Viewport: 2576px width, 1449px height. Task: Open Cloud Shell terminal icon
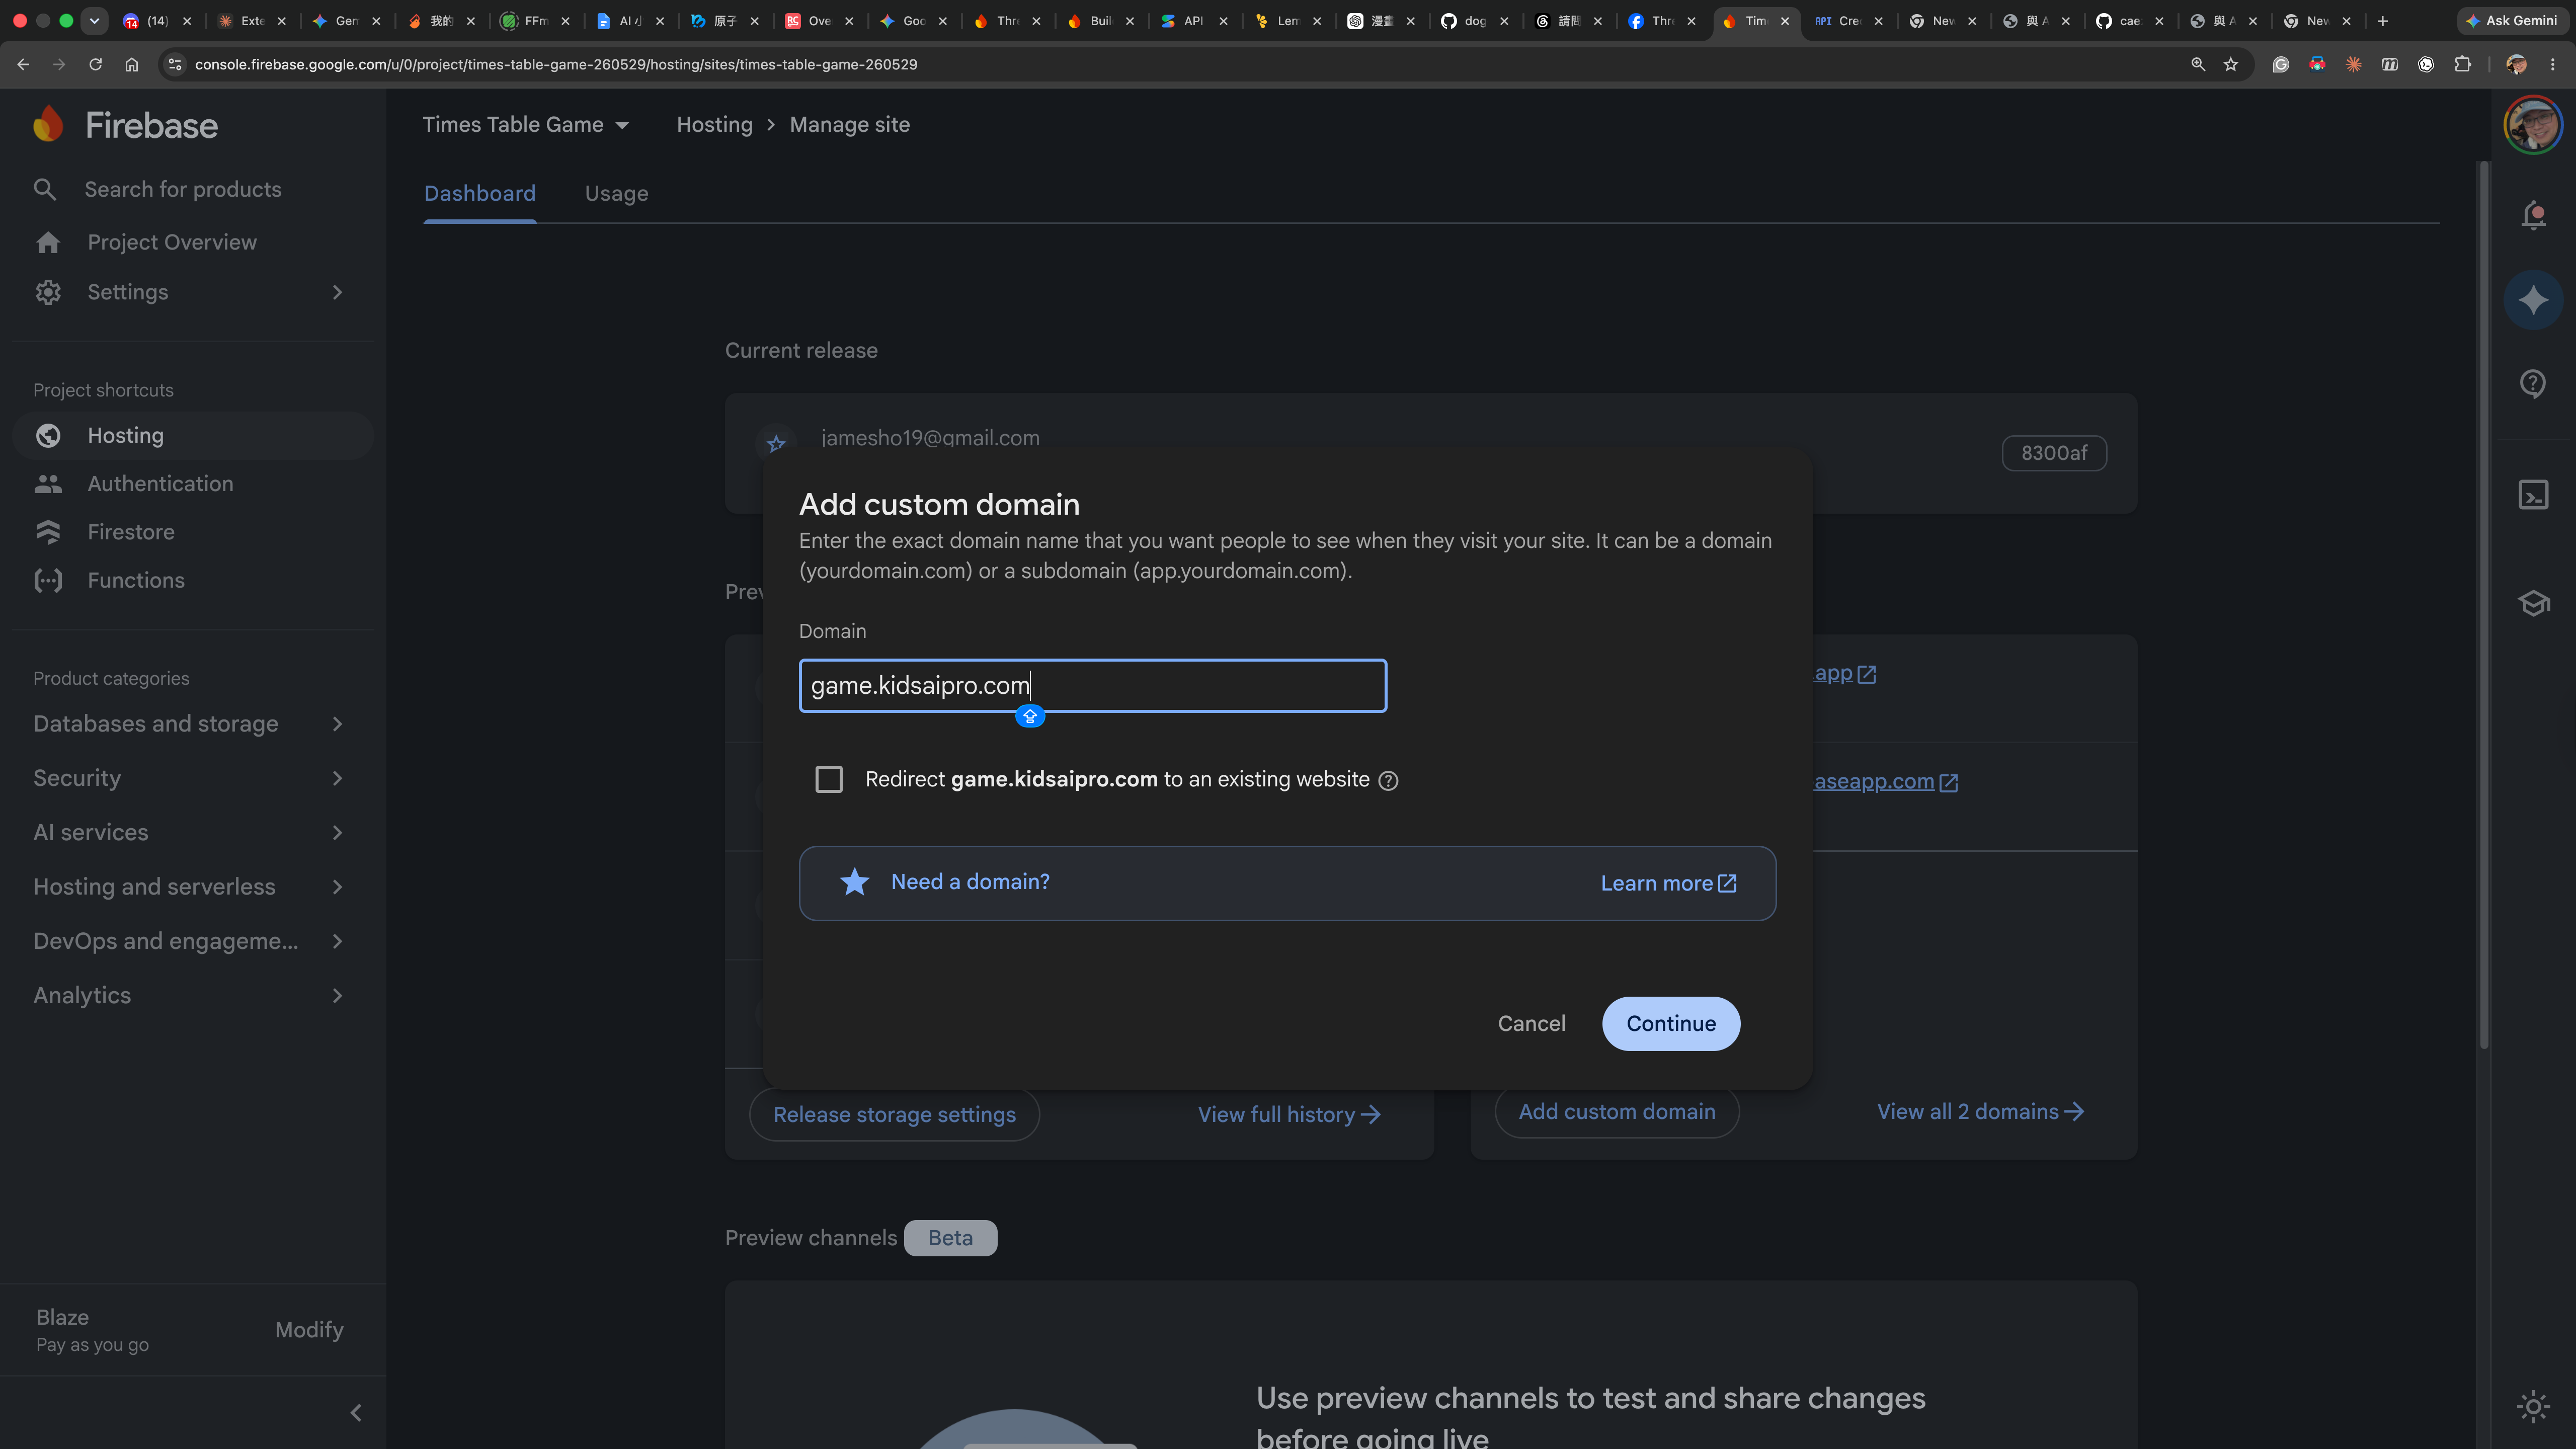[x=2533, y=495]
